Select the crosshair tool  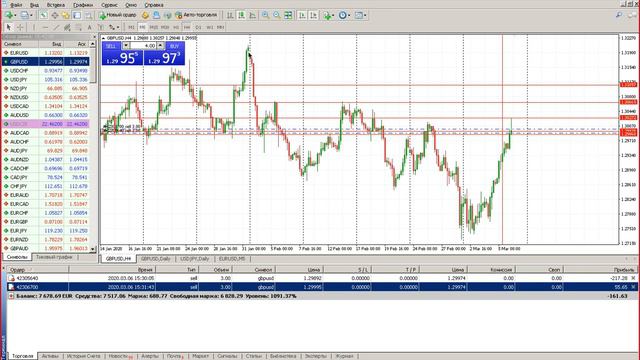20,27
